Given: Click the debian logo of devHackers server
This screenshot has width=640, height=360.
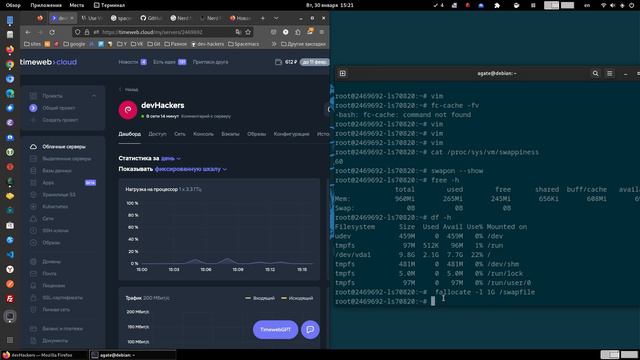Looking at the screenshot, I should [128, 110].
